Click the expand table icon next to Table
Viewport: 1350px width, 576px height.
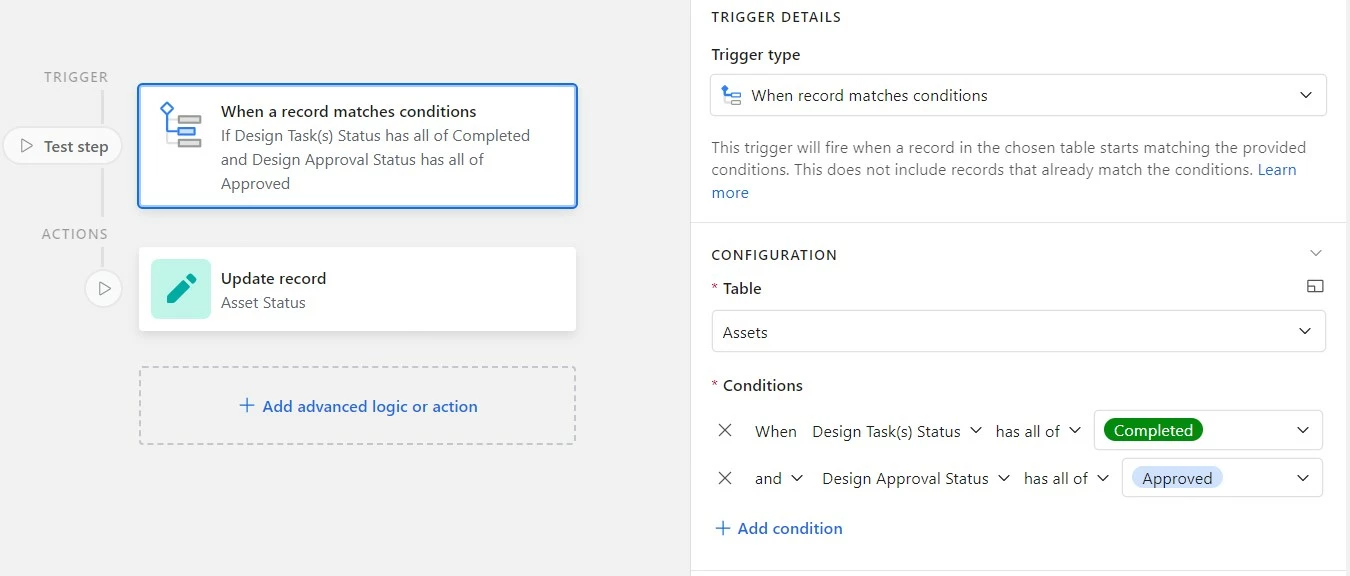tap(1315, 287)
